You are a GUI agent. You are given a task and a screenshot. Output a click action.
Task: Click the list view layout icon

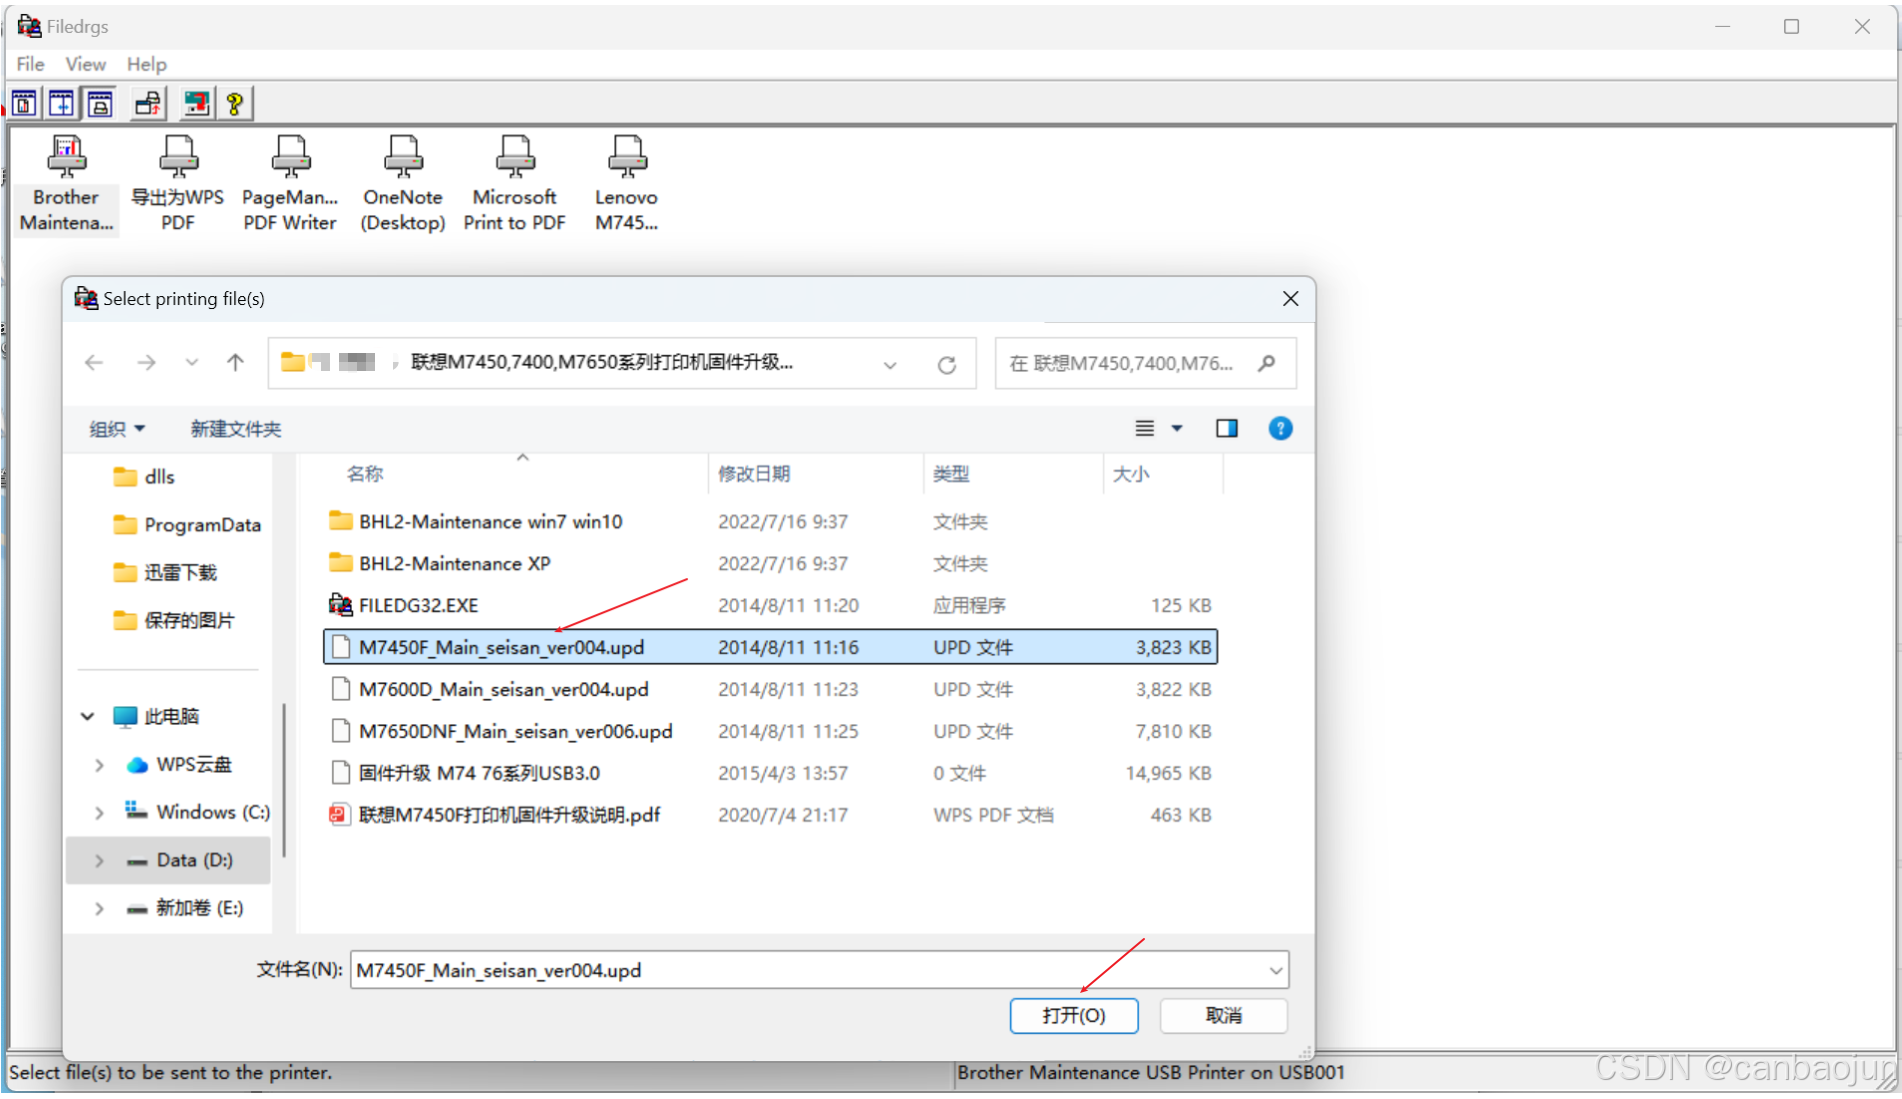click(1145, 429)
